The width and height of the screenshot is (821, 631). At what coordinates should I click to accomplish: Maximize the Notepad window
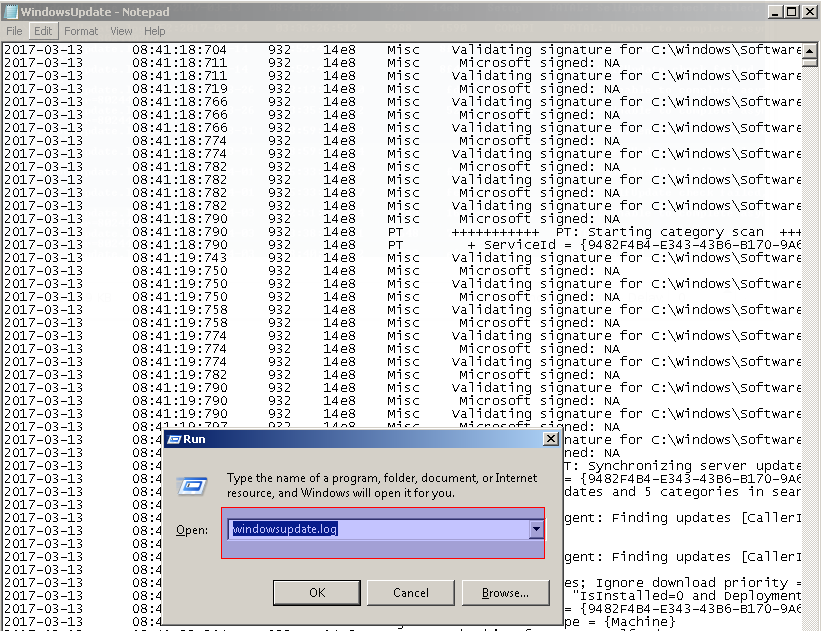(792, 12)
